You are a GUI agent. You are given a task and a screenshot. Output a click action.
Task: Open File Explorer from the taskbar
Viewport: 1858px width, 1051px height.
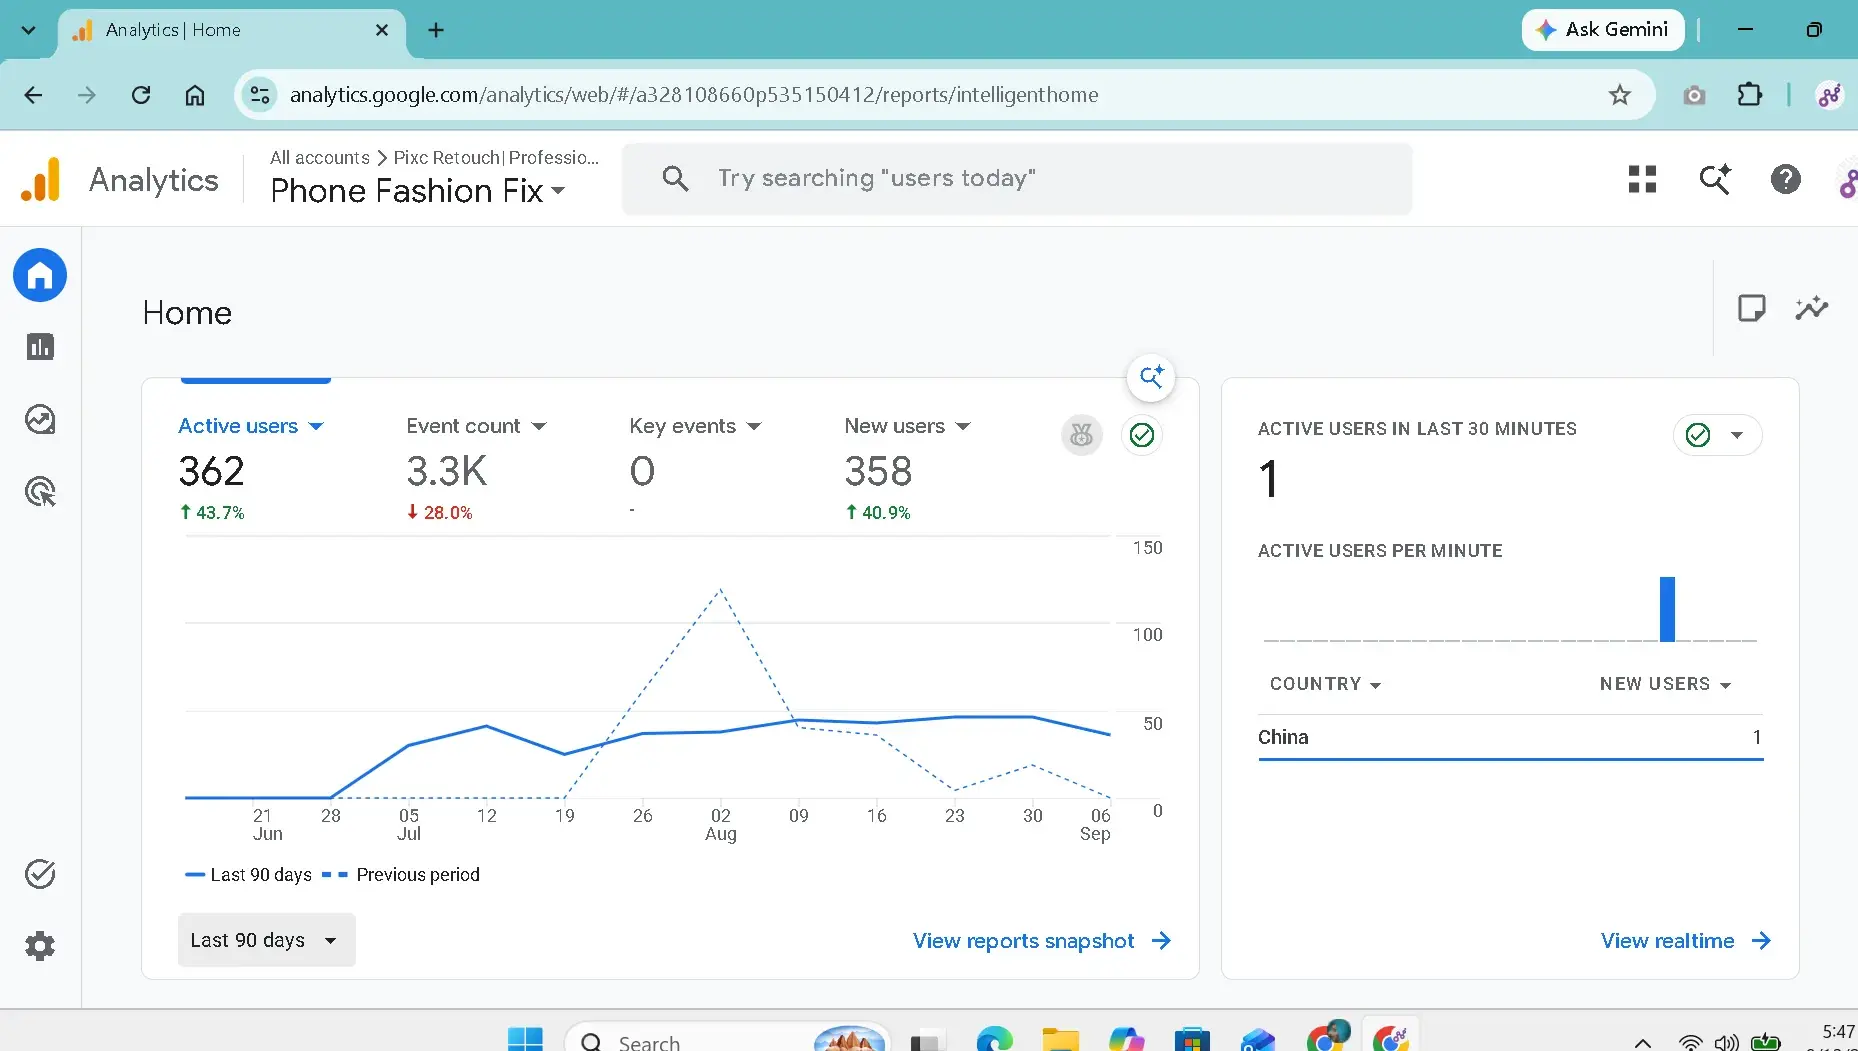[1060, 1040]
